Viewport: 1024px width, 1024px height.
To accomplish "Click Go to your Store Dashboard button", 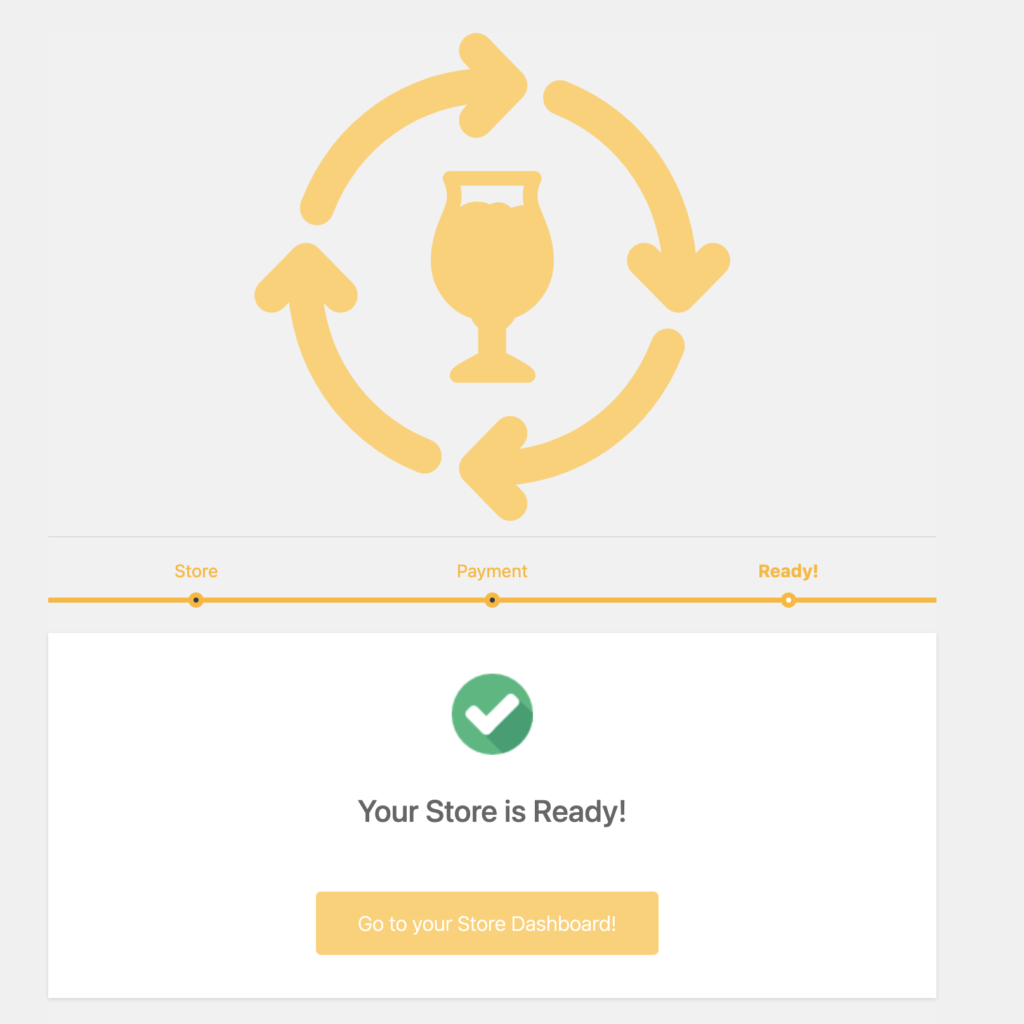I will coord(487,923).
